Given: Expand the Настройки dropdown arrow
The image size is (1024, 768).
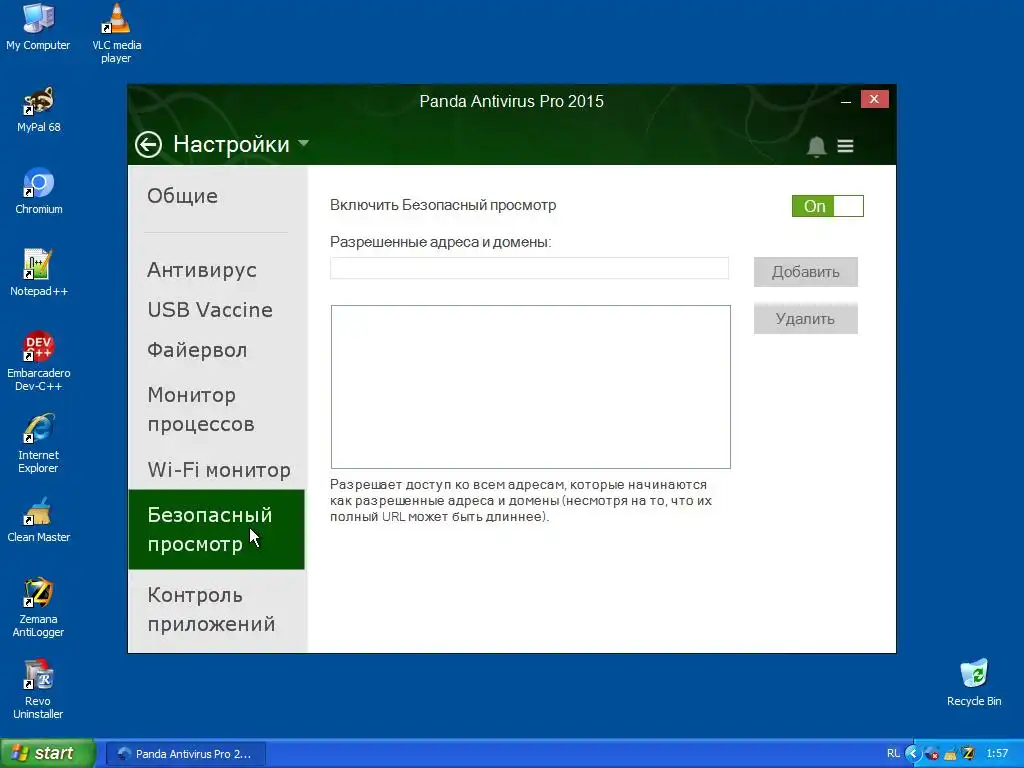Looking at the screenshot, I should pyautogui.click(x=303, y=143).
